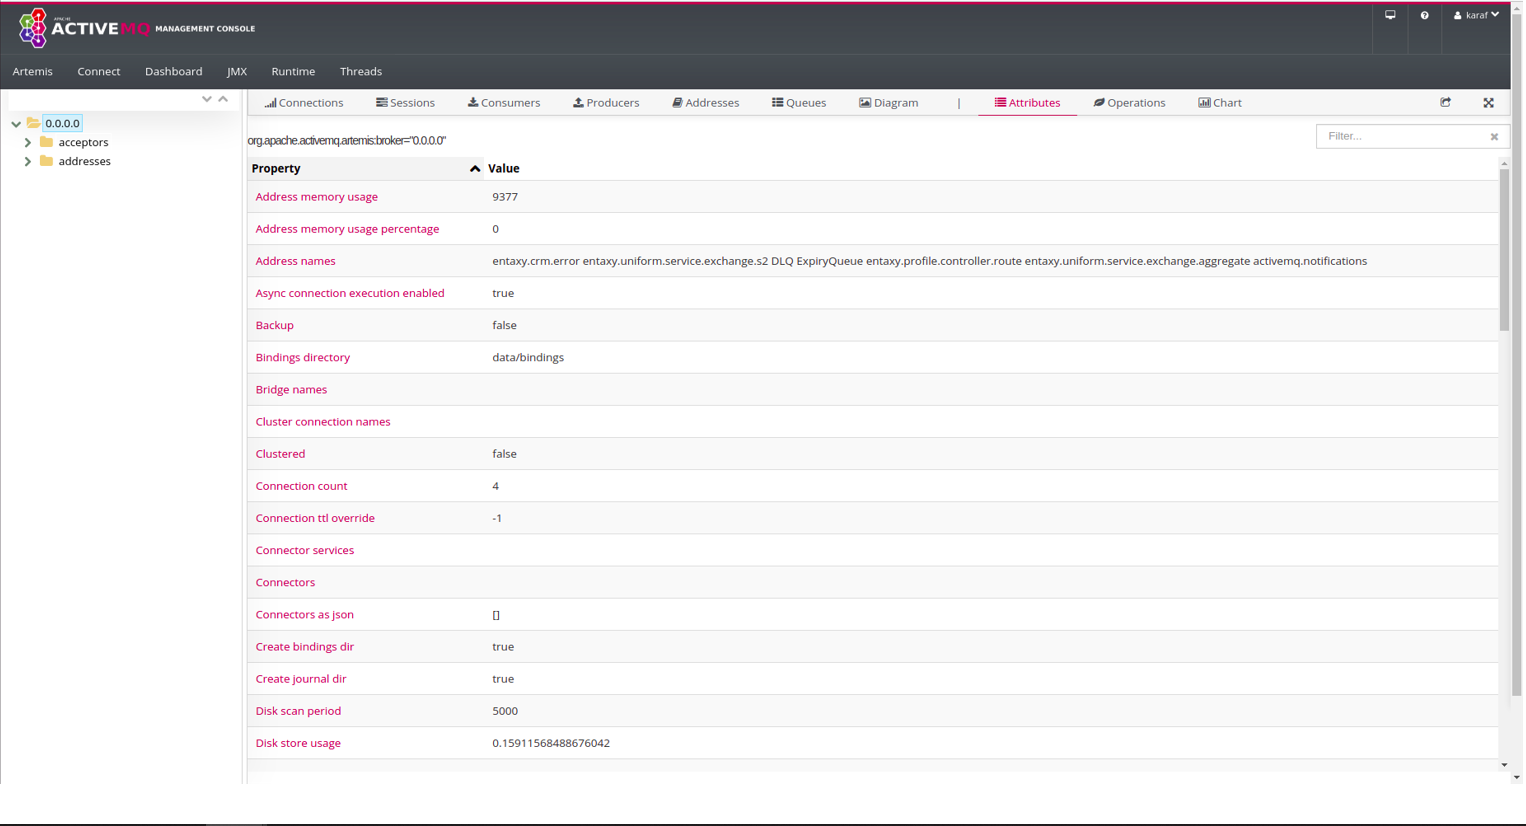This screenshot has width=1526, height=826.
Task: Collapse all tree nodes with up chevron
Action: pyautogui.click(x=223, y=99)
